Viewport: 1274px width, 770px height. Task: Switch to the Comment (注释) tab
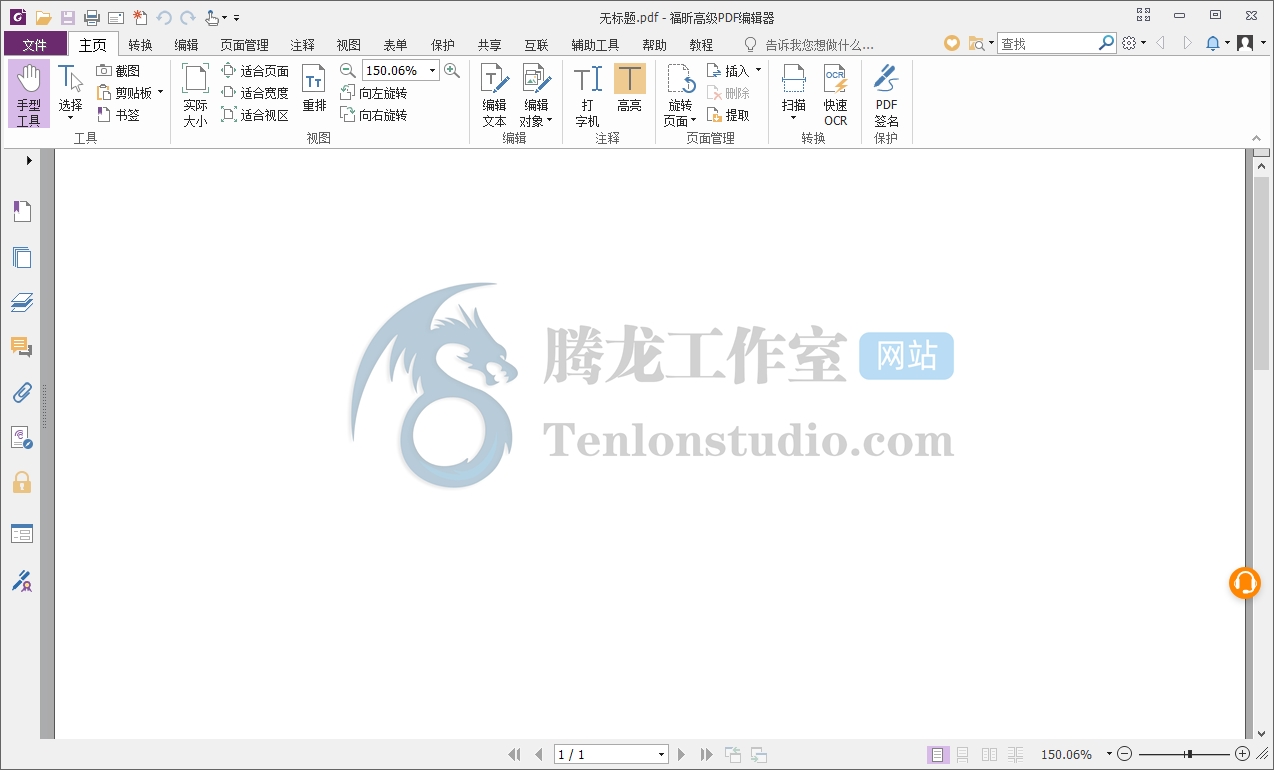click(x=302, y=45)
